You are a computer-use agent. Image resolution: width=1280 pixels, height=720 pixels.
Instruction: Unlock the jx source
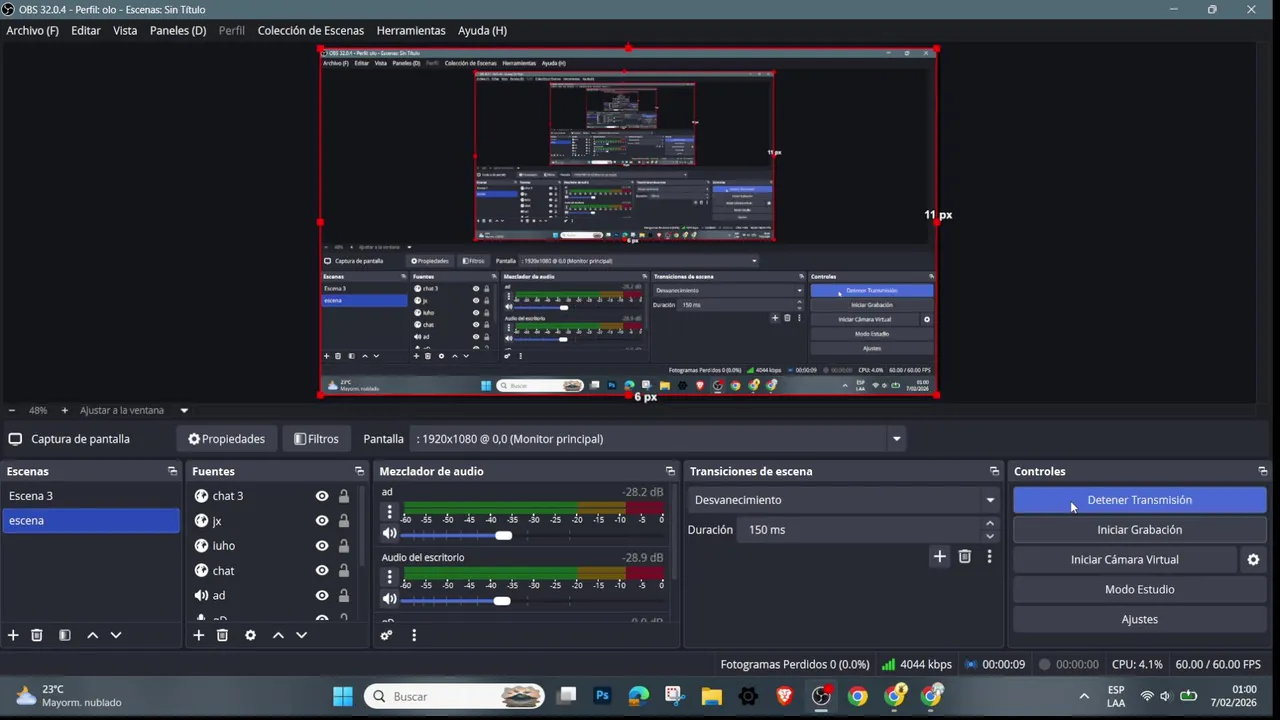coord(344,521)
